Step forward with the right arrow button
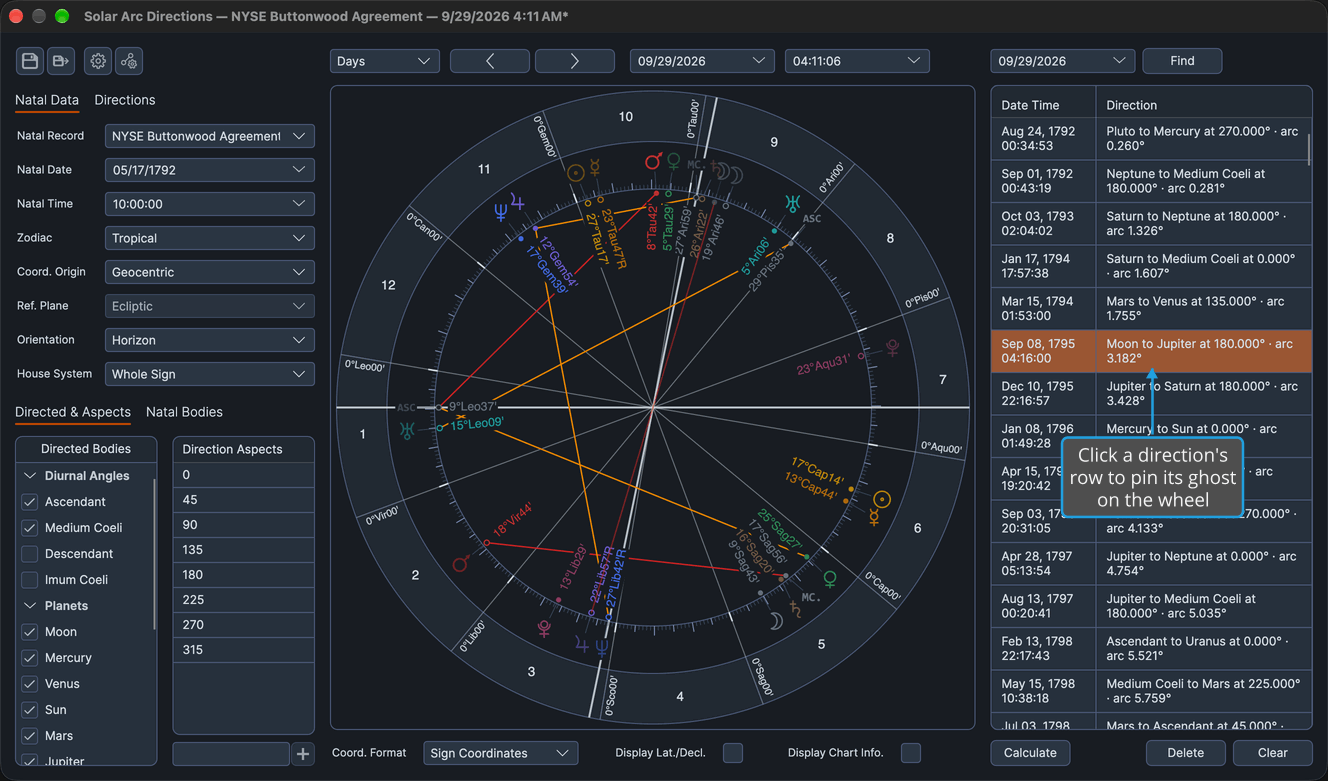 click(x=575, y=61)
